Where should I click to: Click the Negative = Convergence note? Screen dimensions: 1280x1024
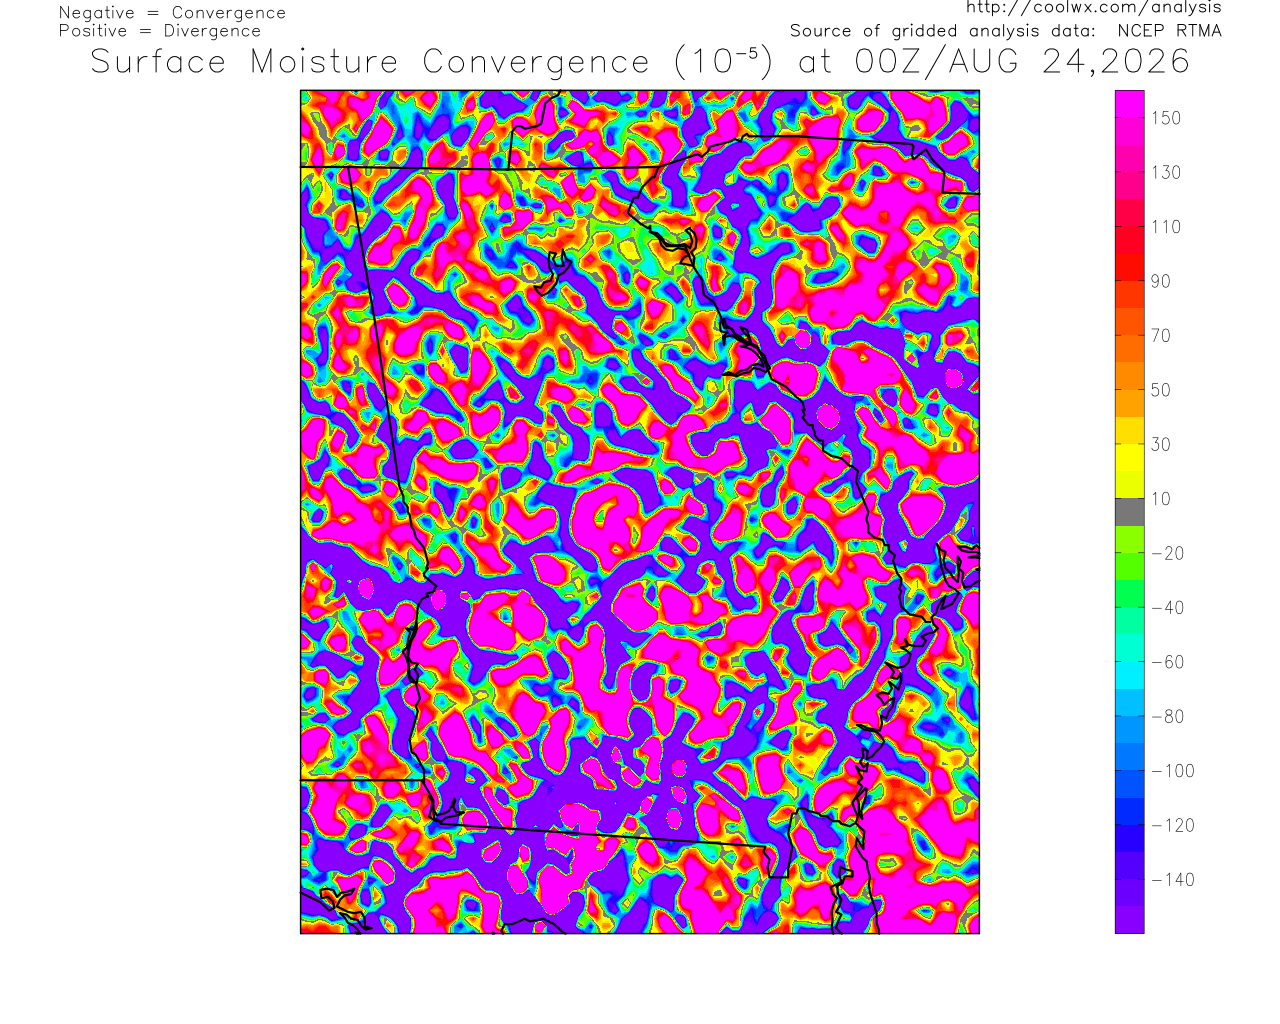(x=172, y=13)
